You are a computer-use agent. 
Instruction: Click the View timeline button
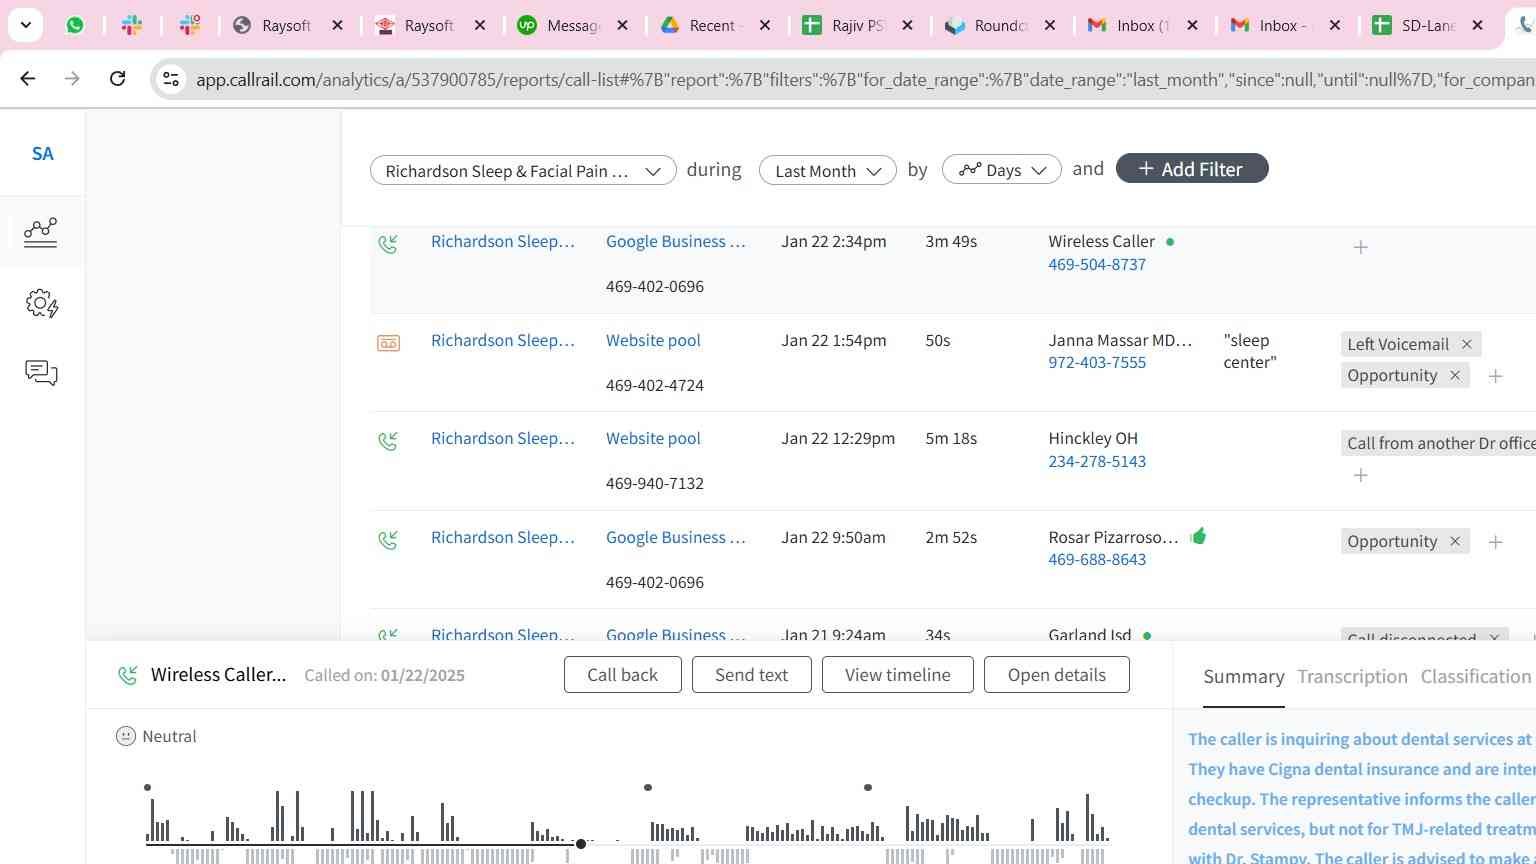coord(897,674)
